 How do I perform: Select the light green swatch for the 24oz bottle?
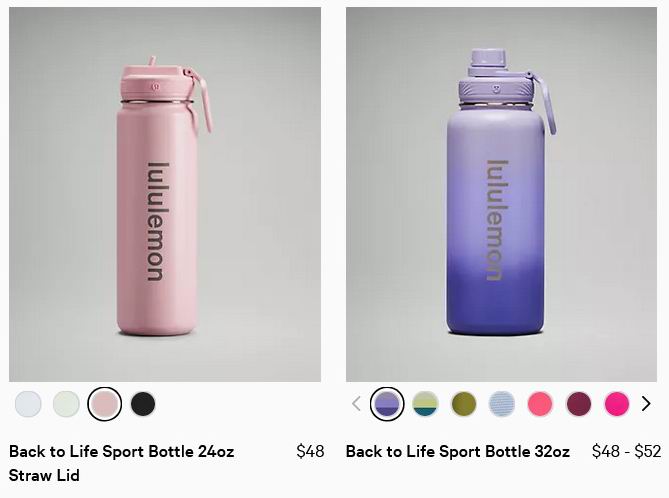pos(66,404)
